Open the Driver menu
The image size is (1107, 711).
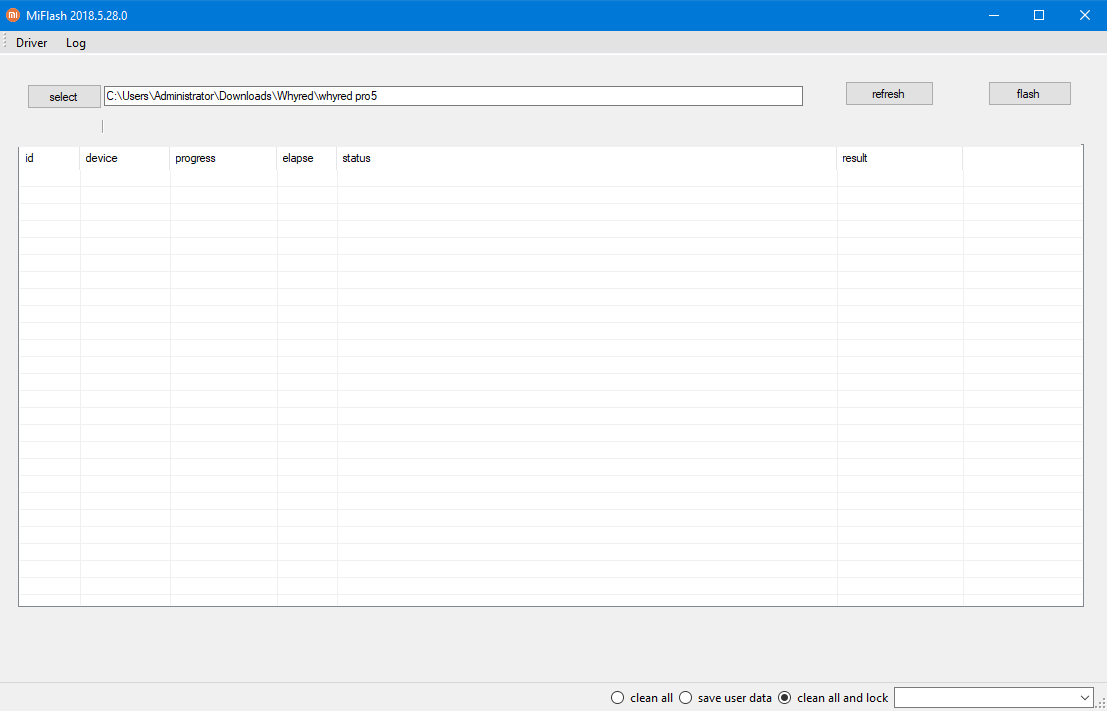click(x=31, y=43)
